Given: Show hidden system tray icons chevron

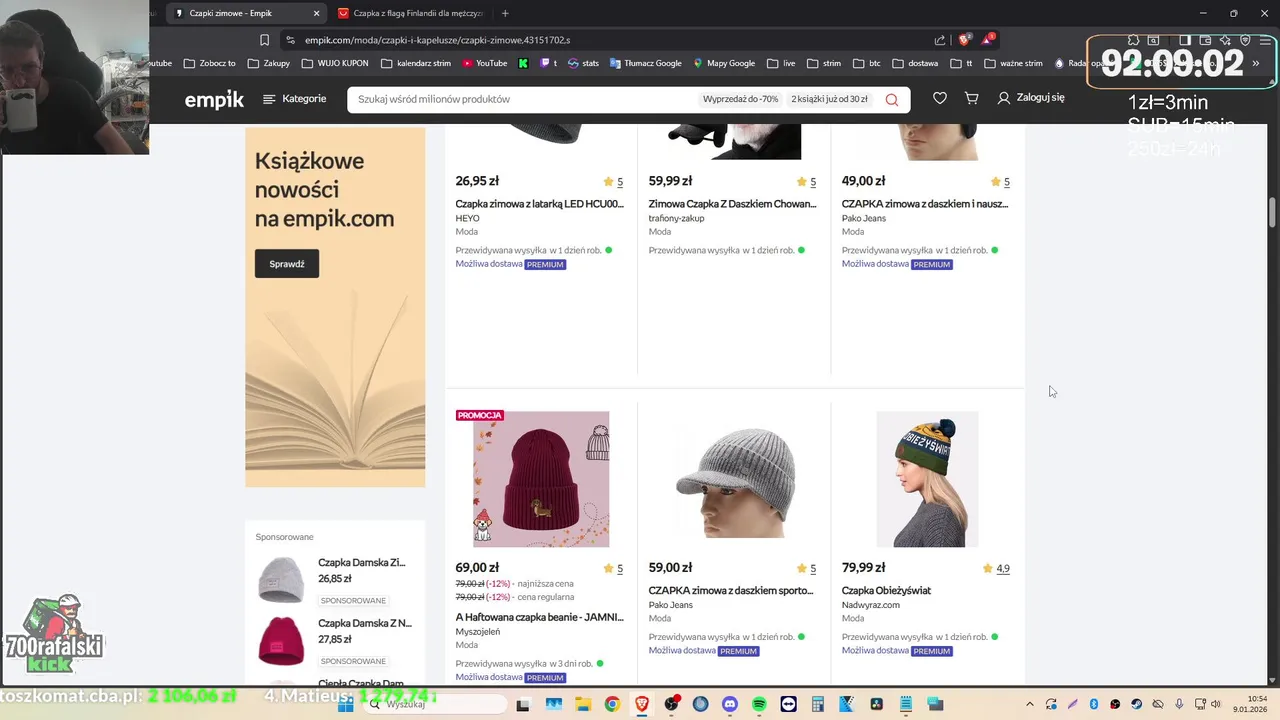Looking at the screenshot, I should pyautogui.click(x=1030, y=704).
